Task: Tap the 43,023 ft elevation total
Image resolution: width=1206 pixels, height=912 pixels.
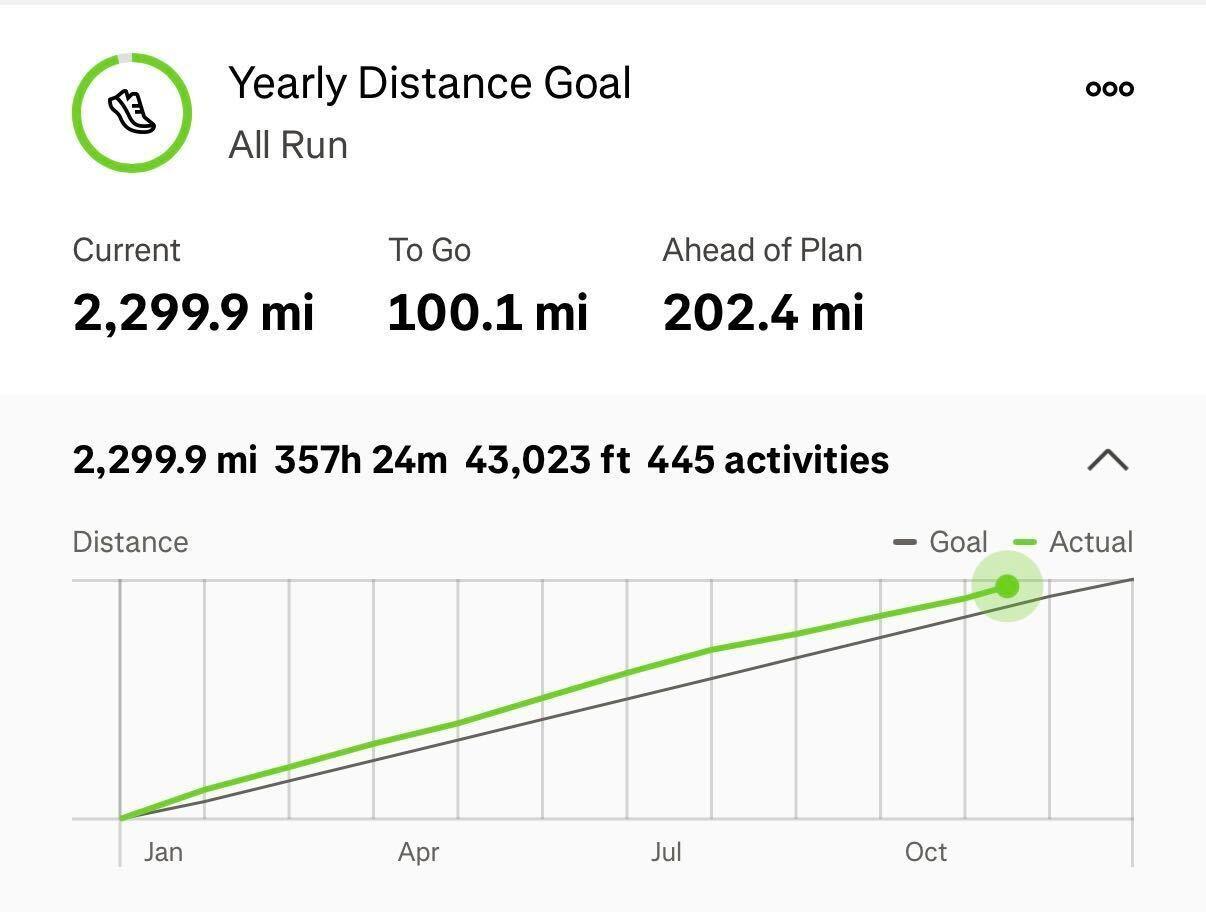Action: [x=547, y=460]
